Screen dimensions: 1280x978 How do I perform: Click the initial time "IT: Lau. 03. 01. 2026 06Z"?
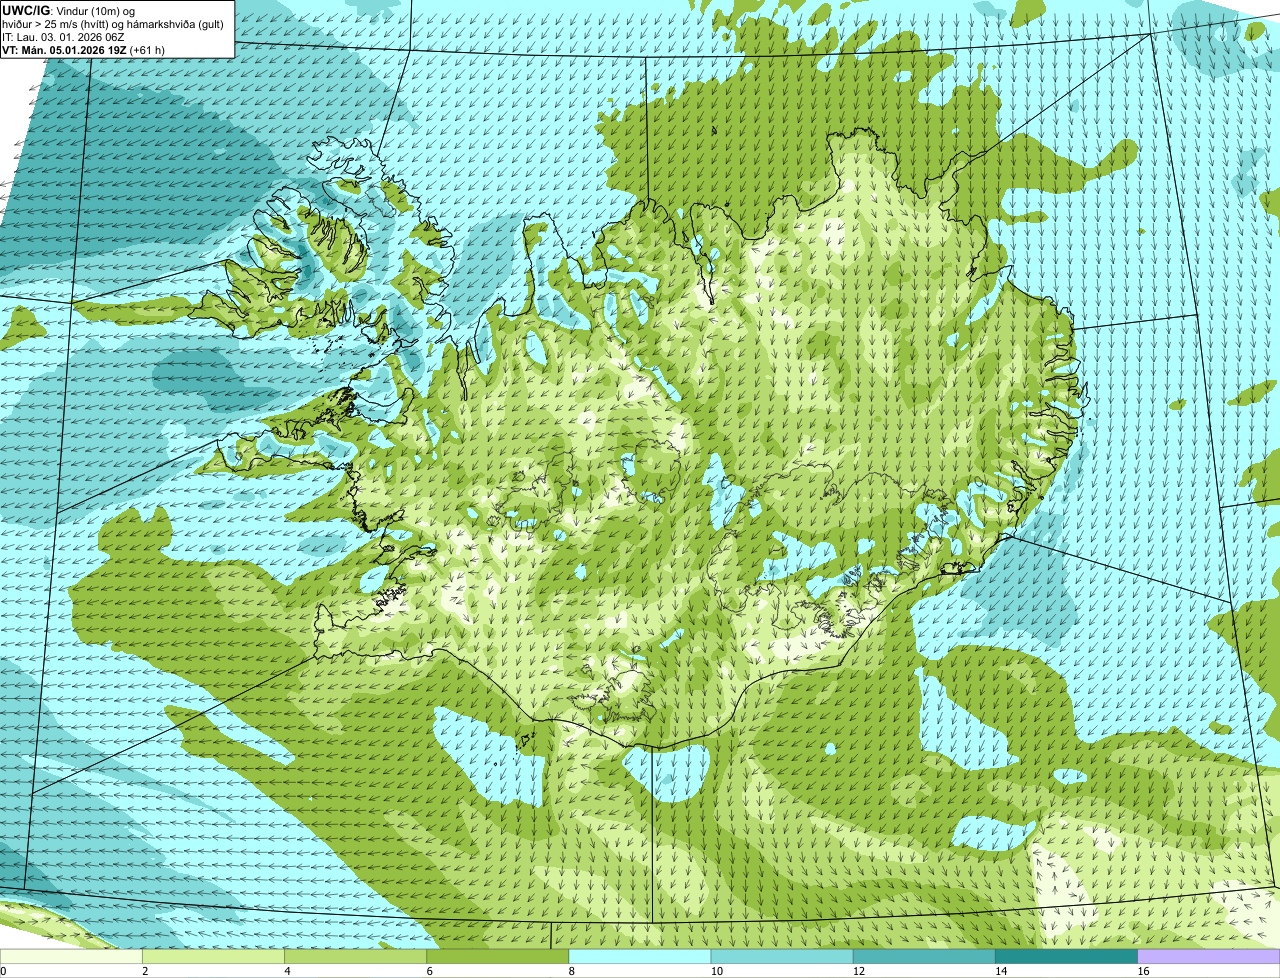tap(63, 36)
